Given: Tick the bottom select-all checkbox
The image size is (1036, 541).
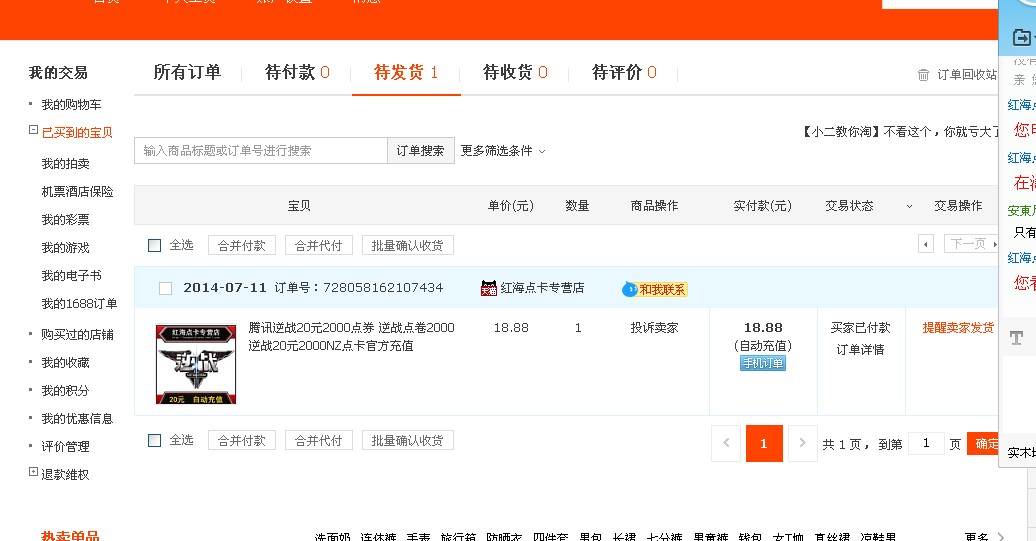Looking at the screenshot, I should (x=155, y=441).
